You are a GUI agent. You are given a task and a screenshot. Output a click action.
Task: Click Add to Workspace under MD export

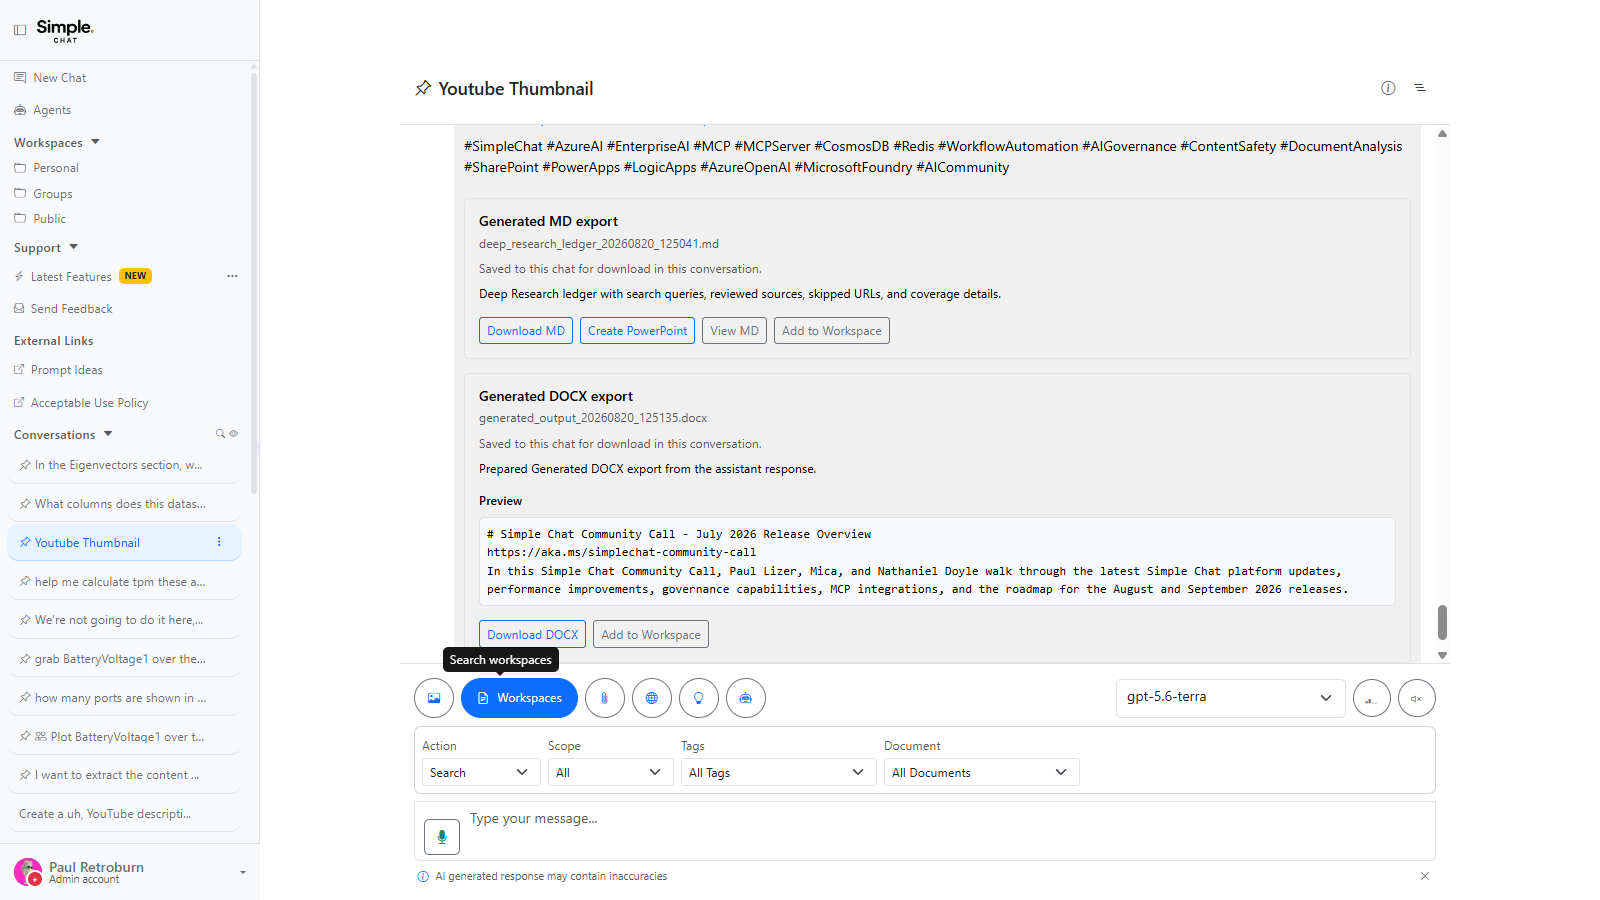click(x=832, y=331)
